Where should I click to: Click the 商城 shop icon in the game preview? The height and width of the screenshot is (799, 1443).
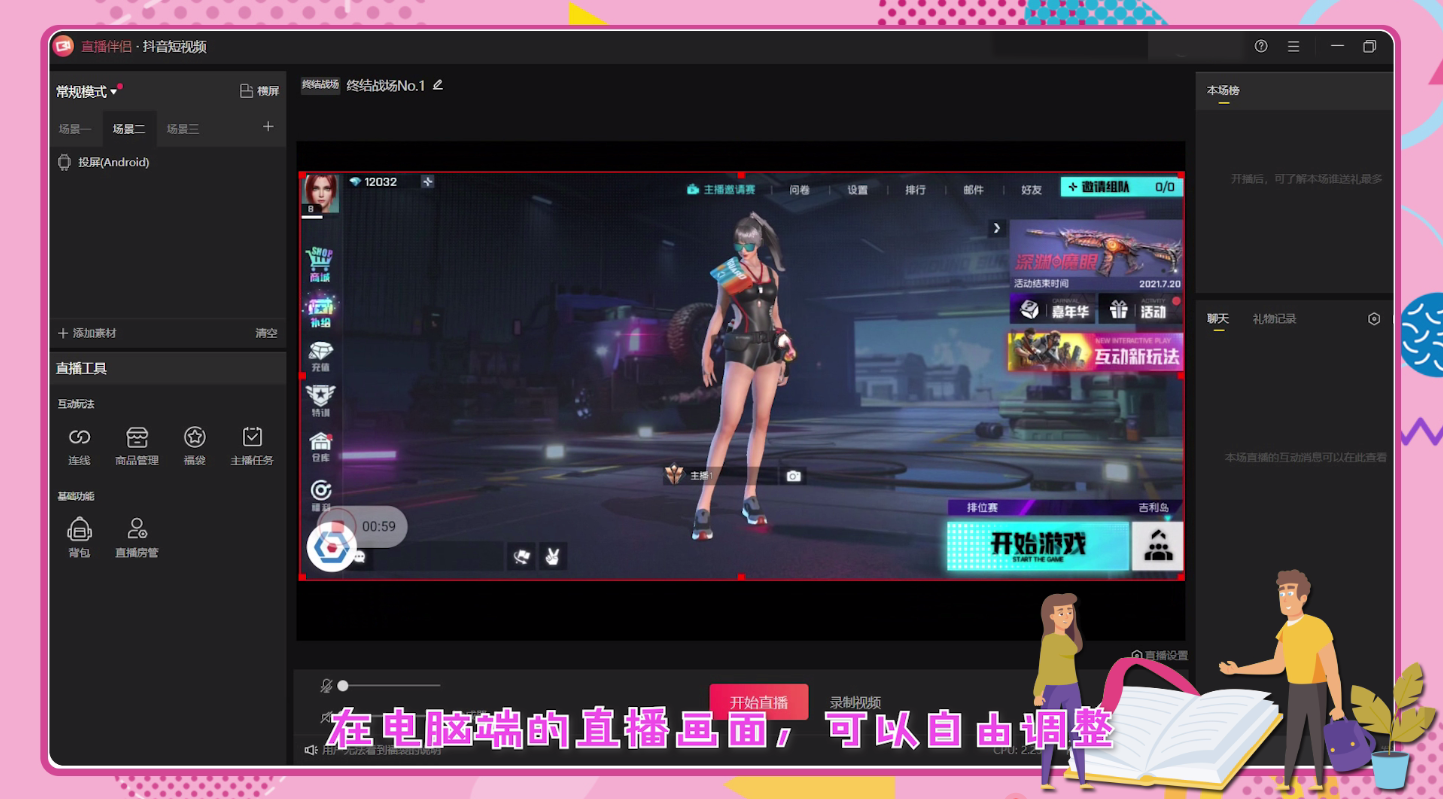point(320,264)
